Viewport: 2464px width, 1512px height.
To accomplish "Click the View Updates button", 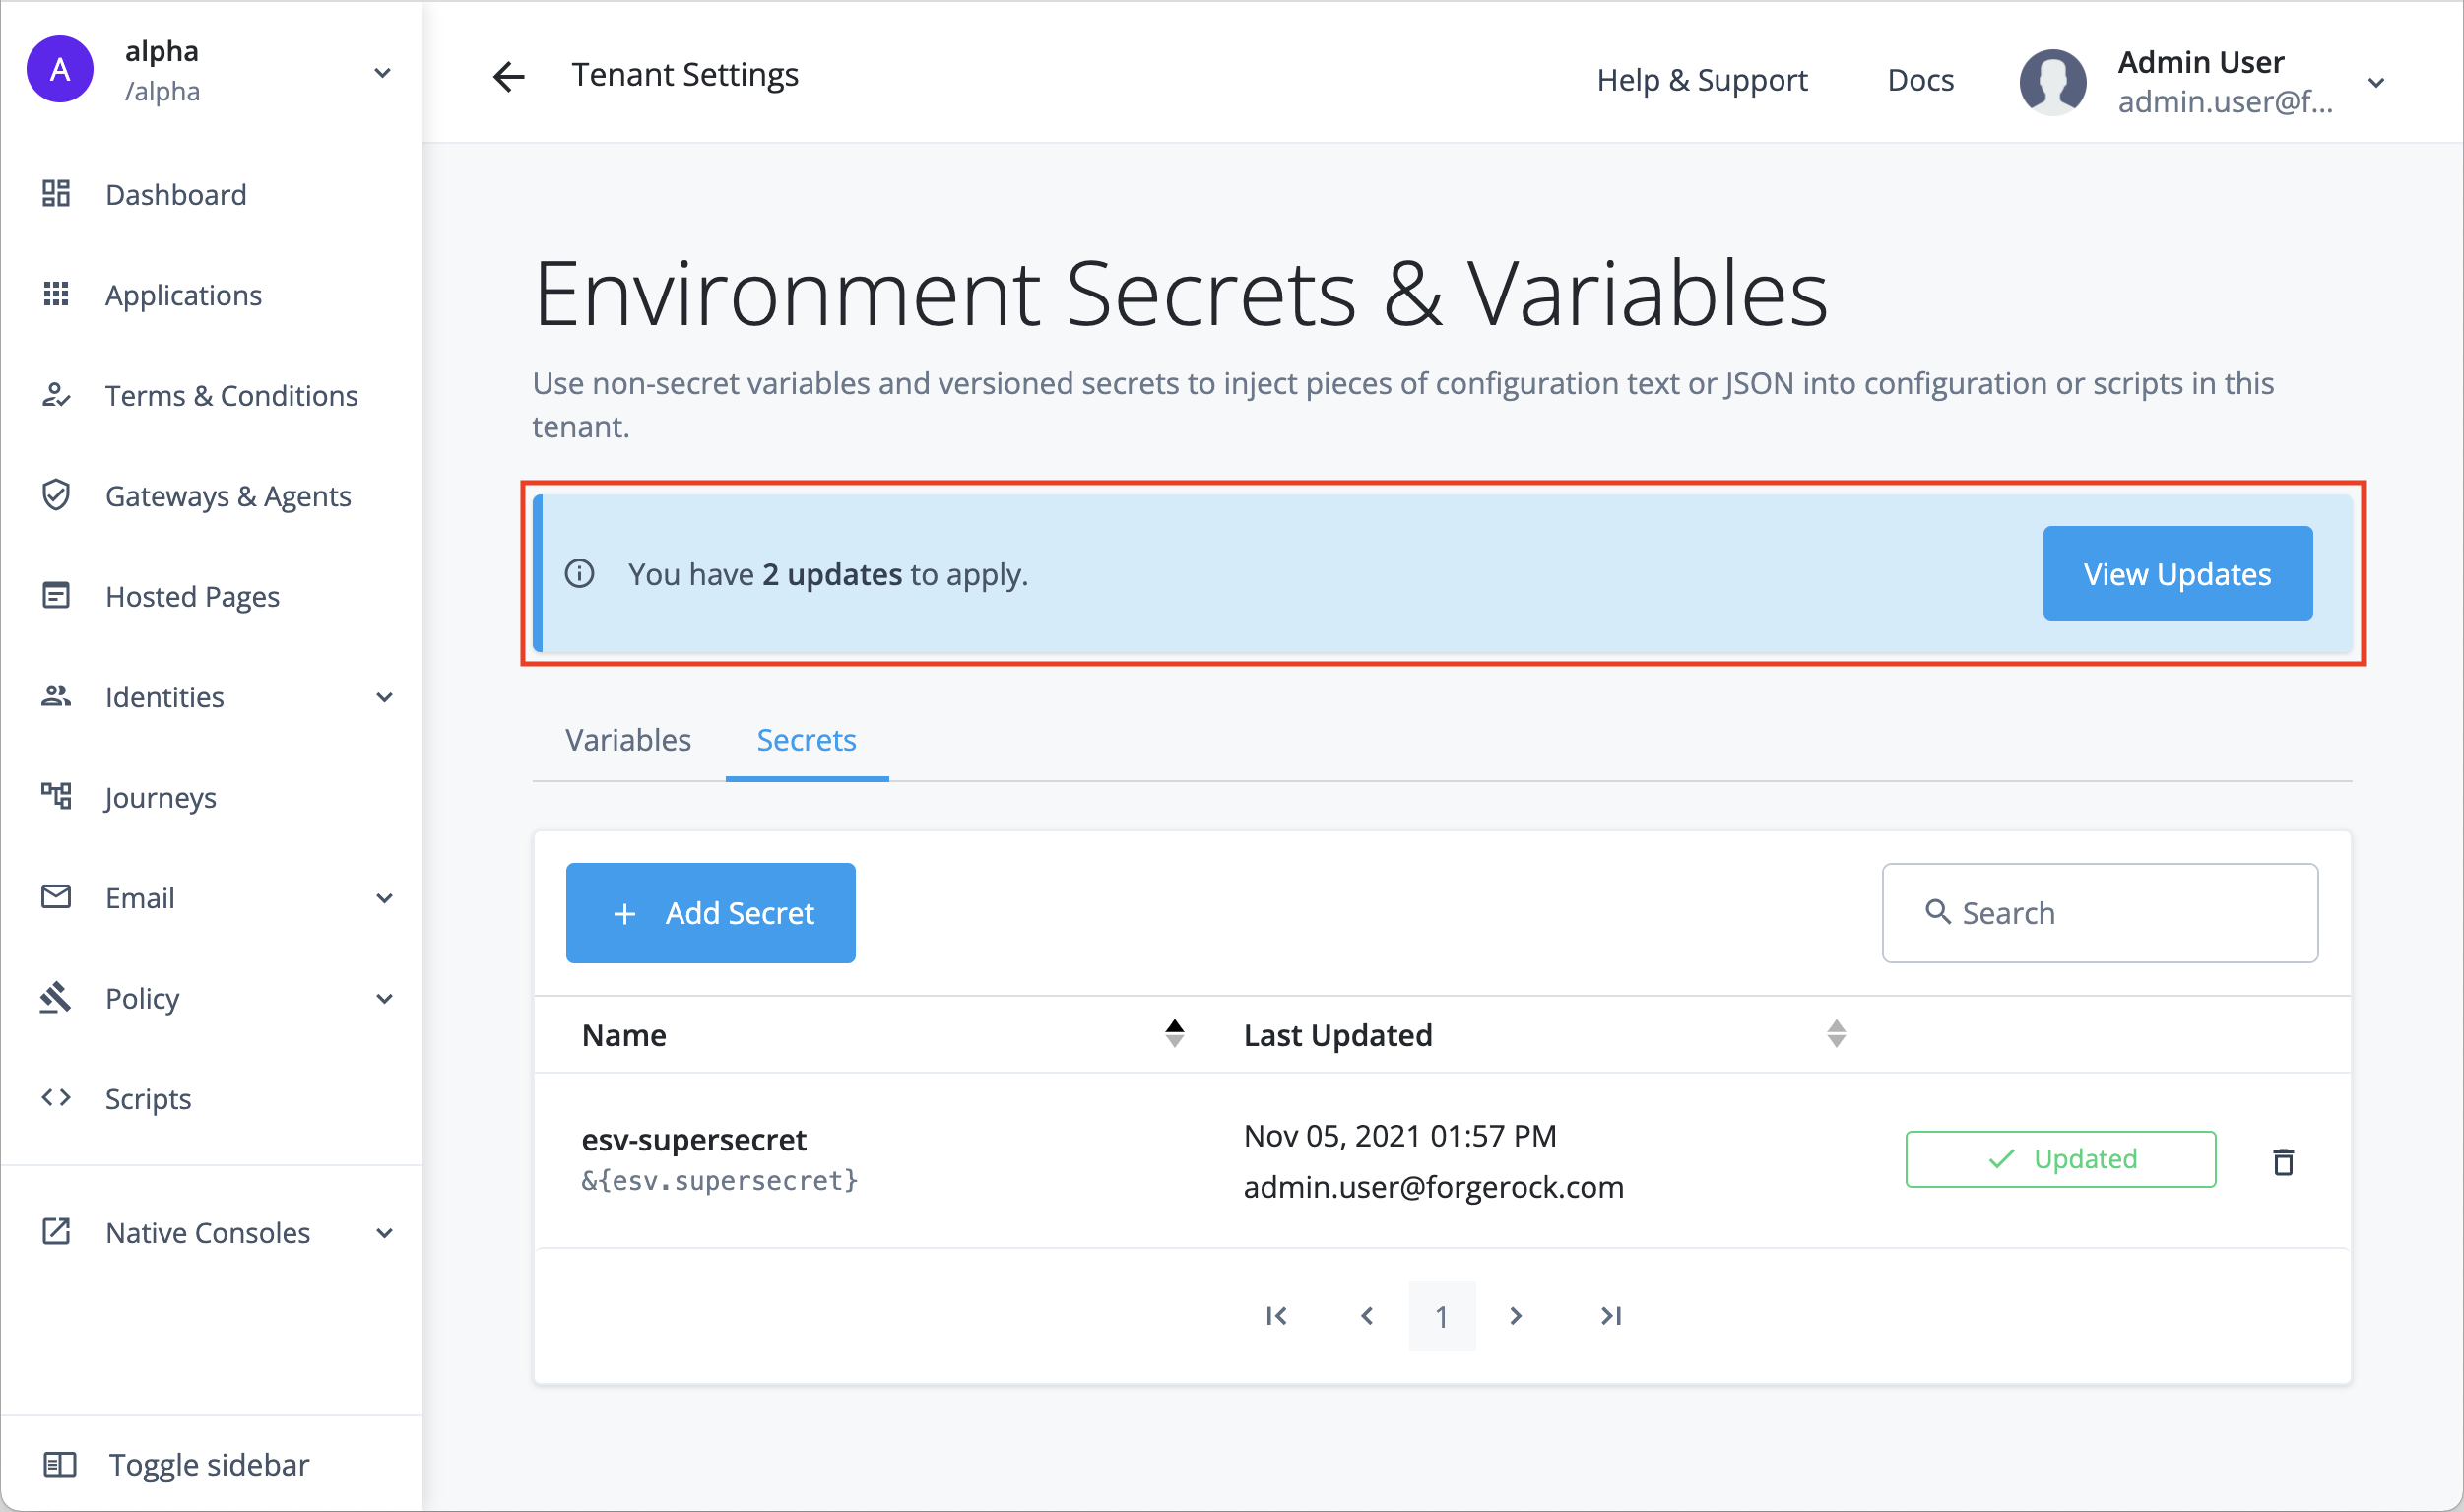I will [2177, 574].
